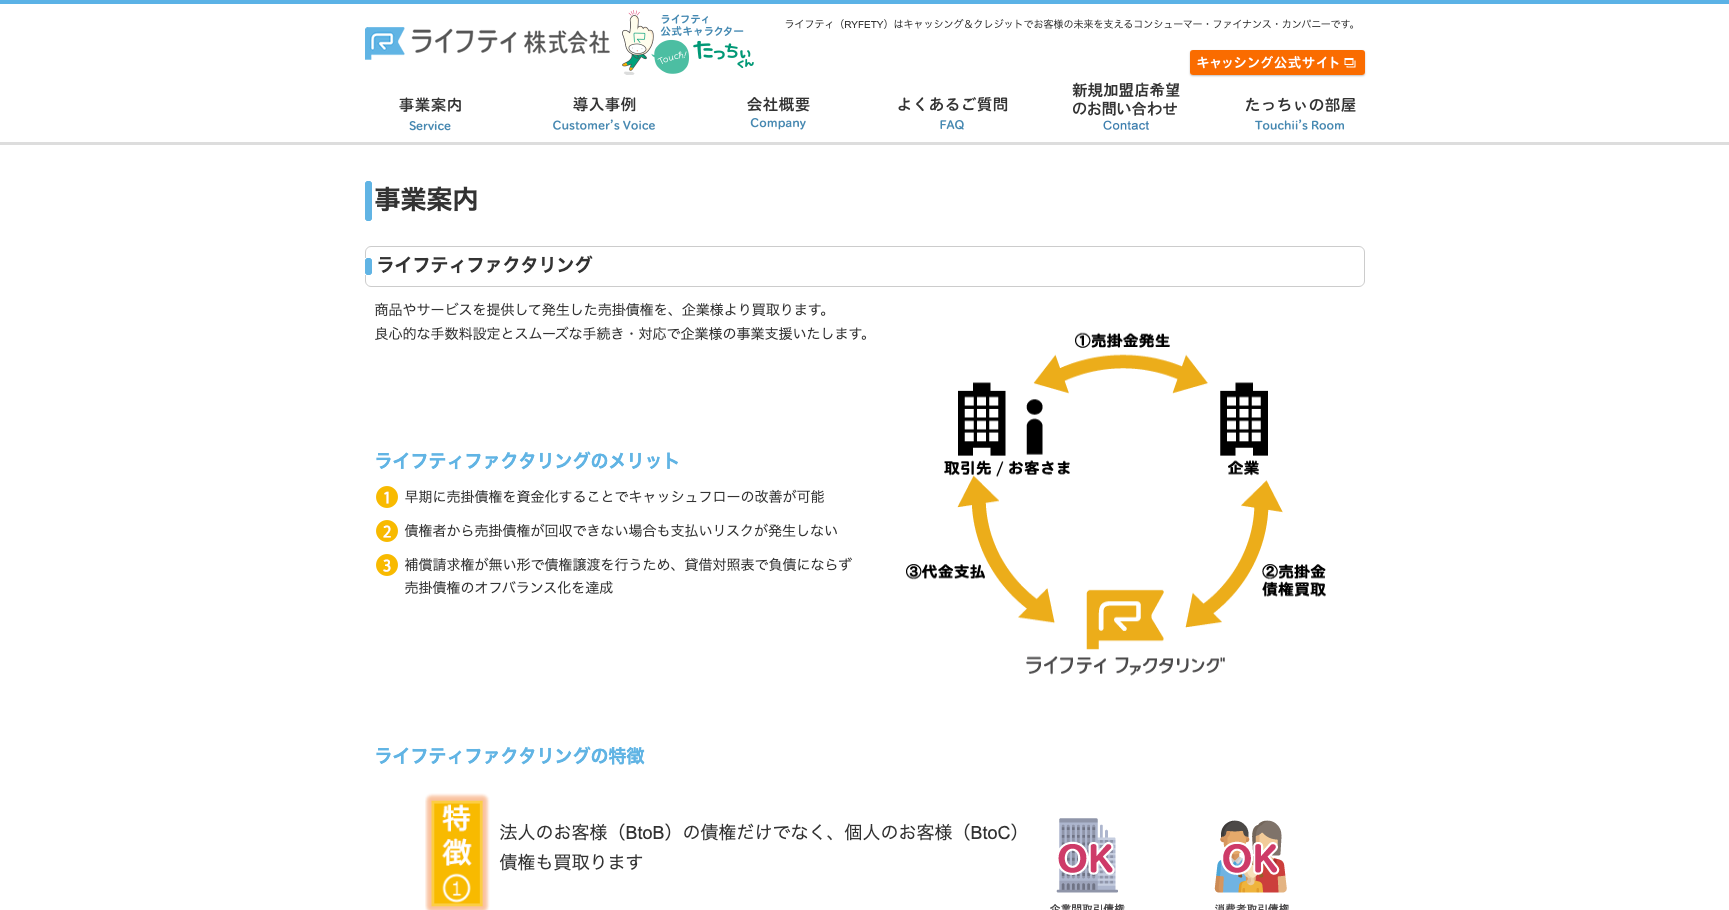Click the ライフティ株式会社 logo
The width and height of the screenshot is (1729, 910).
point(487,42)
